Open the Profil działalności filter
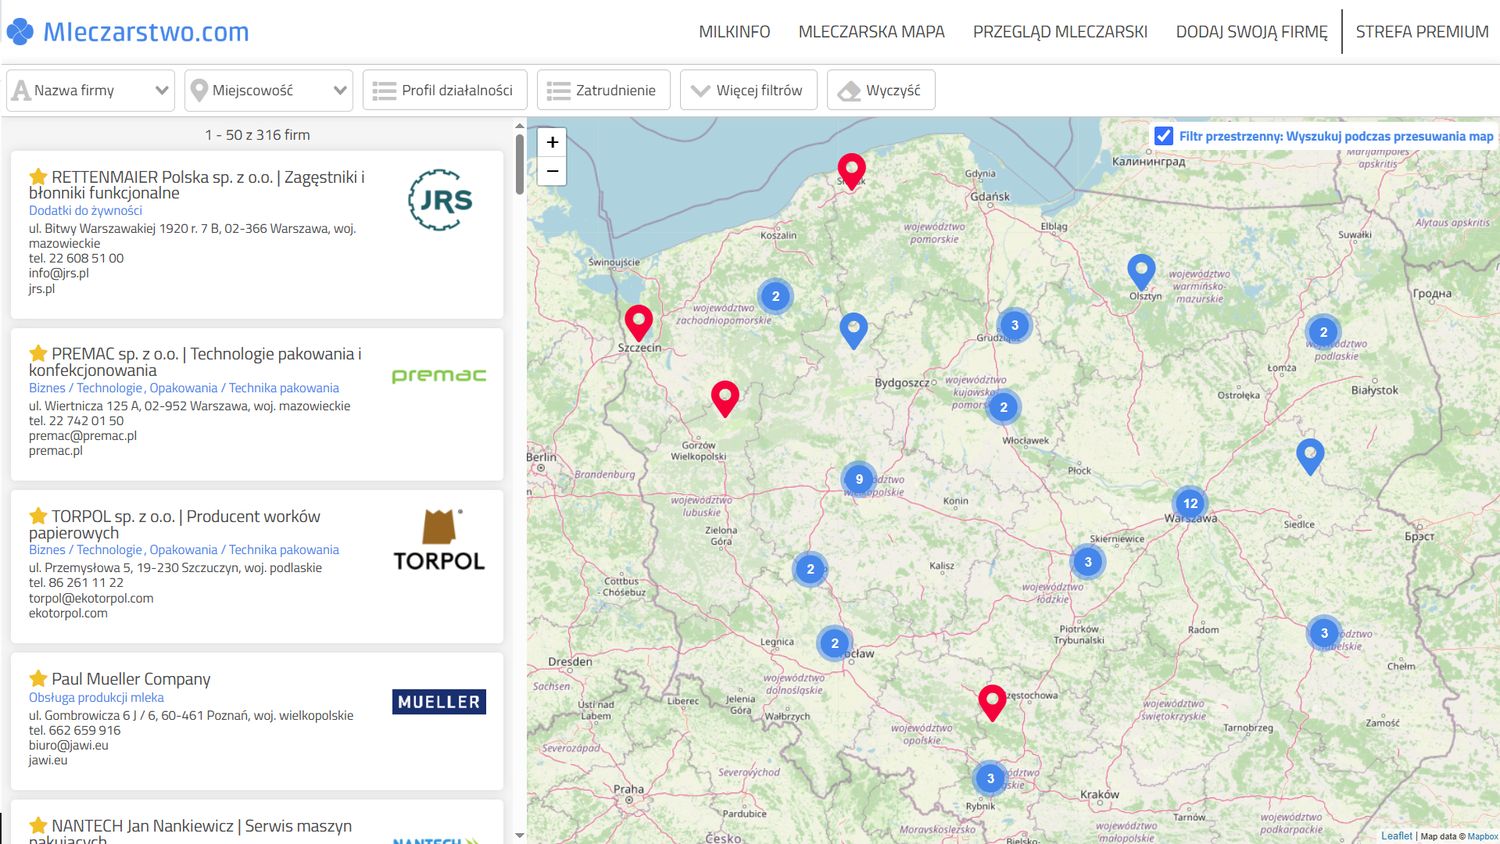This screenshot has height=844, width=1500. tap(442, 90)
